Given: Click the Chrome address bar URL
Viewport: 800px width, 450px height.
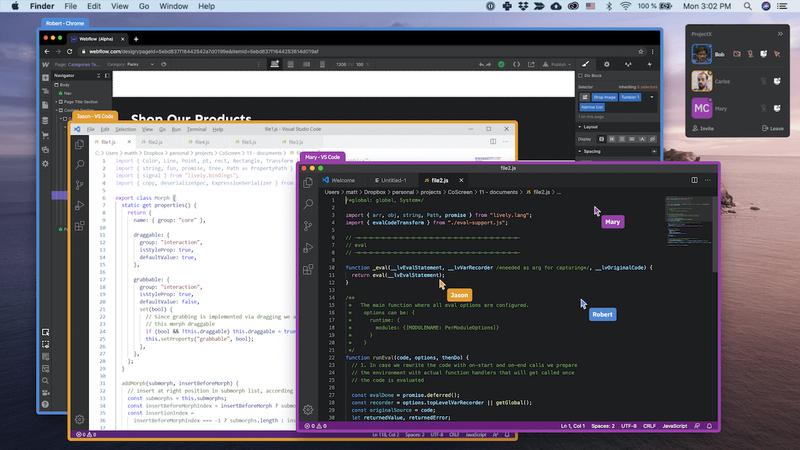Looking at the screenshot, I should point(204,52).
